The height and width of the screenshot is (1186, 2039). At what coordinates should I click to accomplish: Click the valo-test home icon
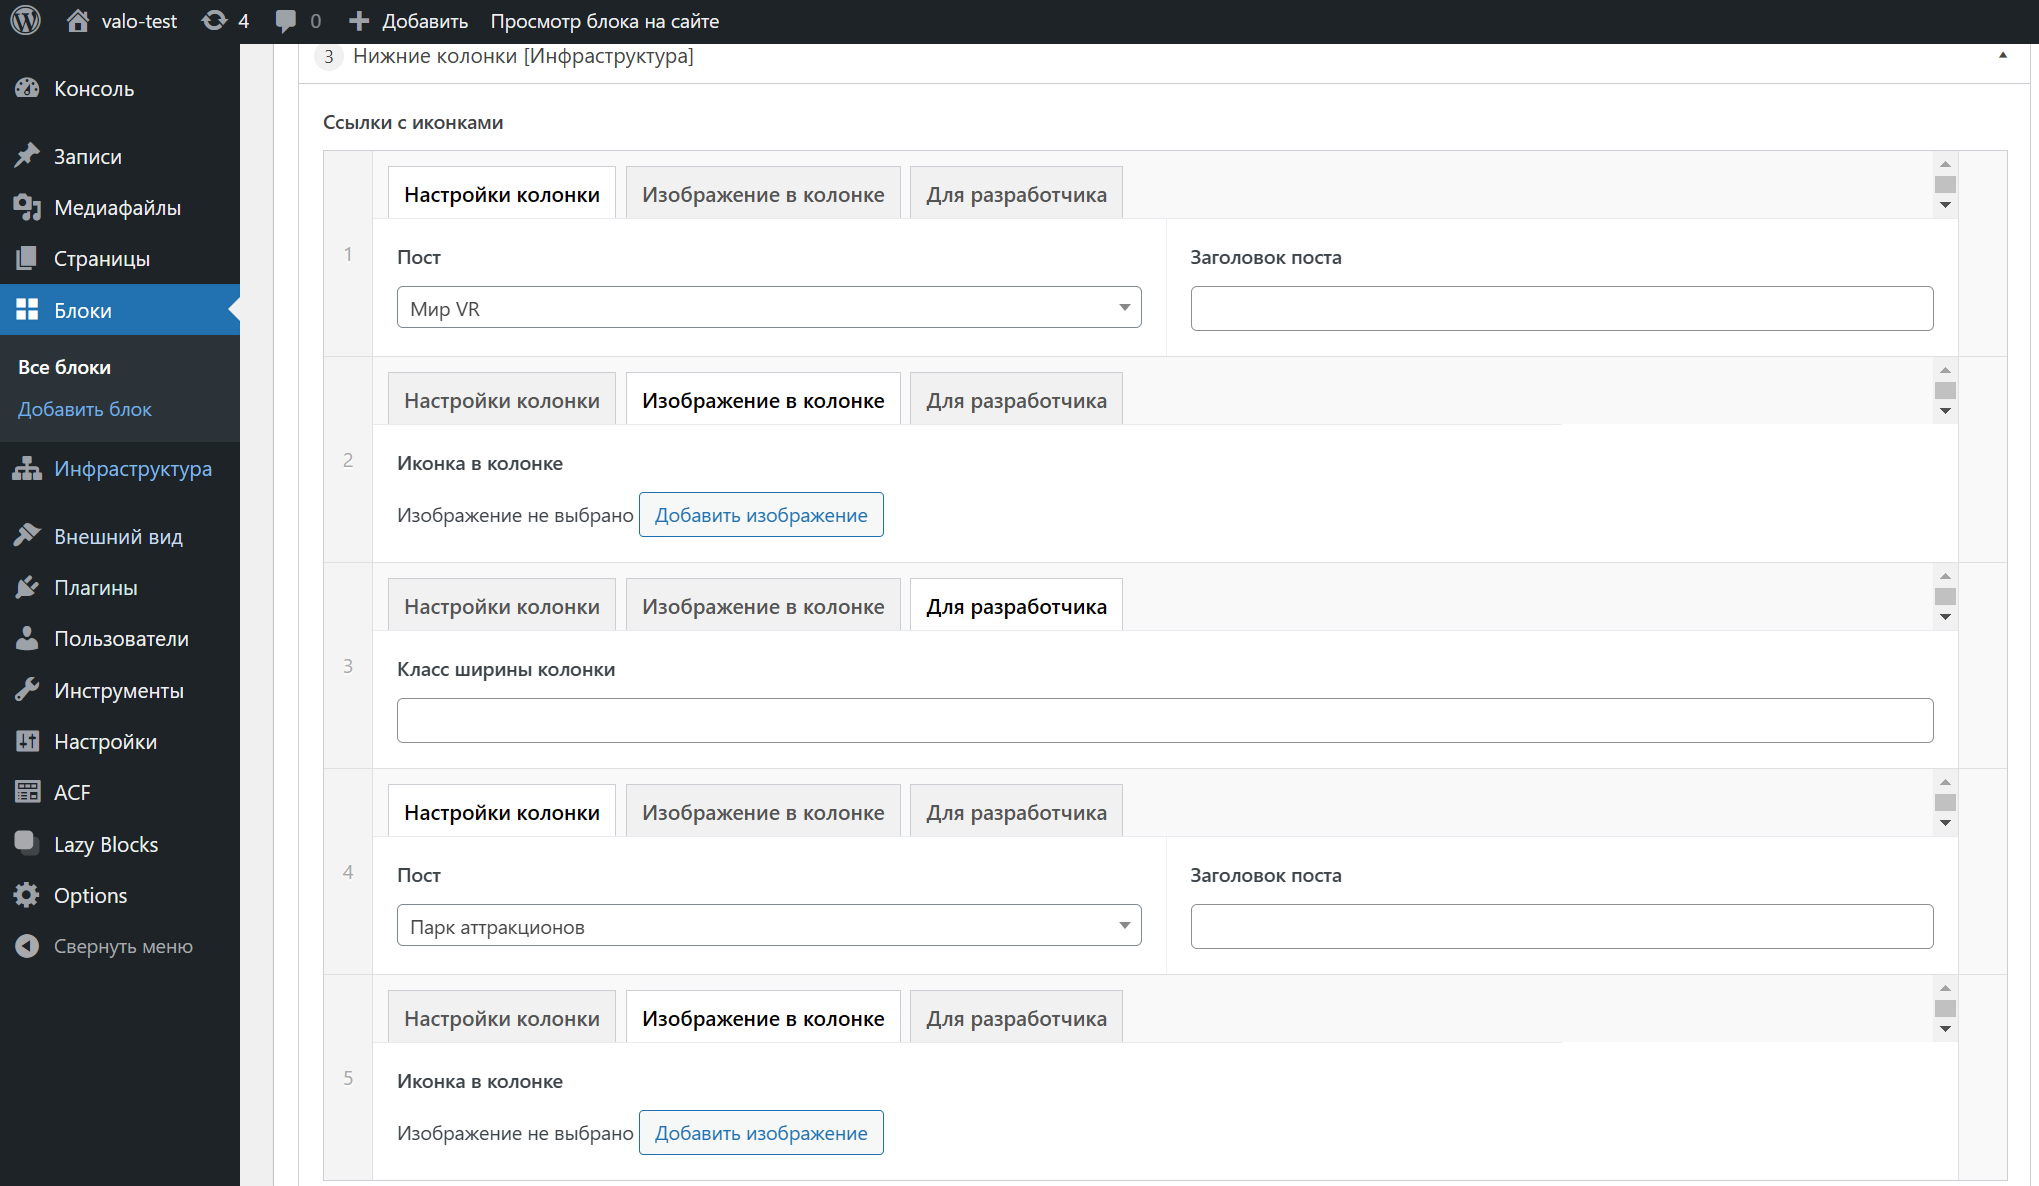pos(78,21)
